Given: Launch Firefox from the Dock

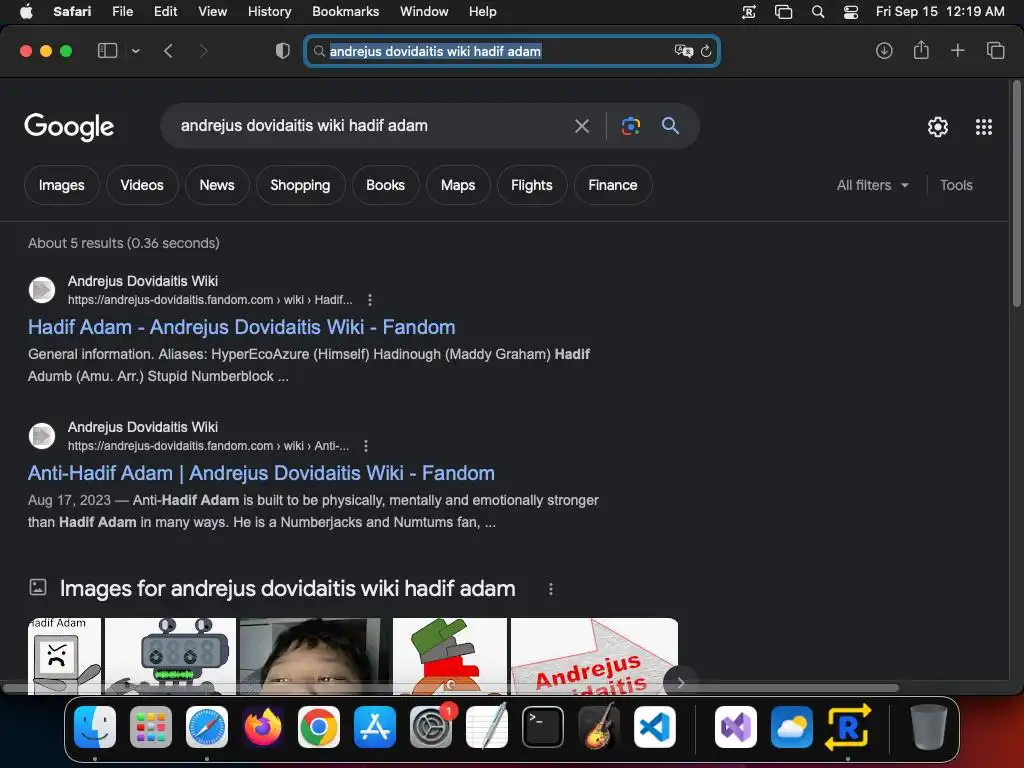Looking at the screenshot, I should (263, 727).
